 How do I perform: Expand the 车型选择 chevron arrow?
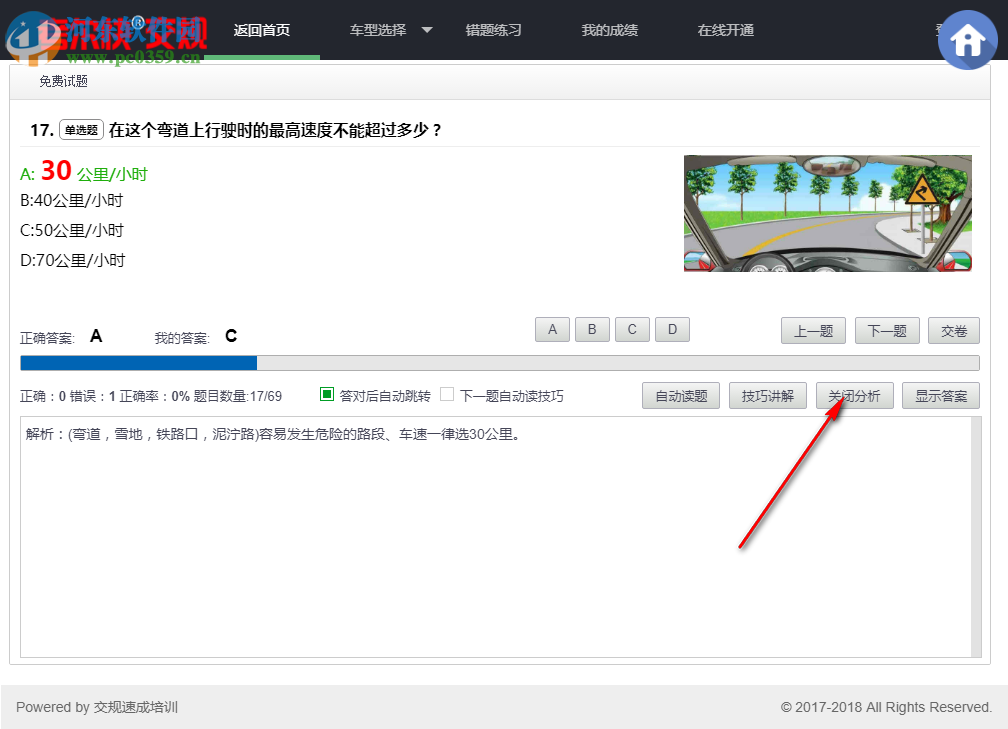click(x=427, y=30)
